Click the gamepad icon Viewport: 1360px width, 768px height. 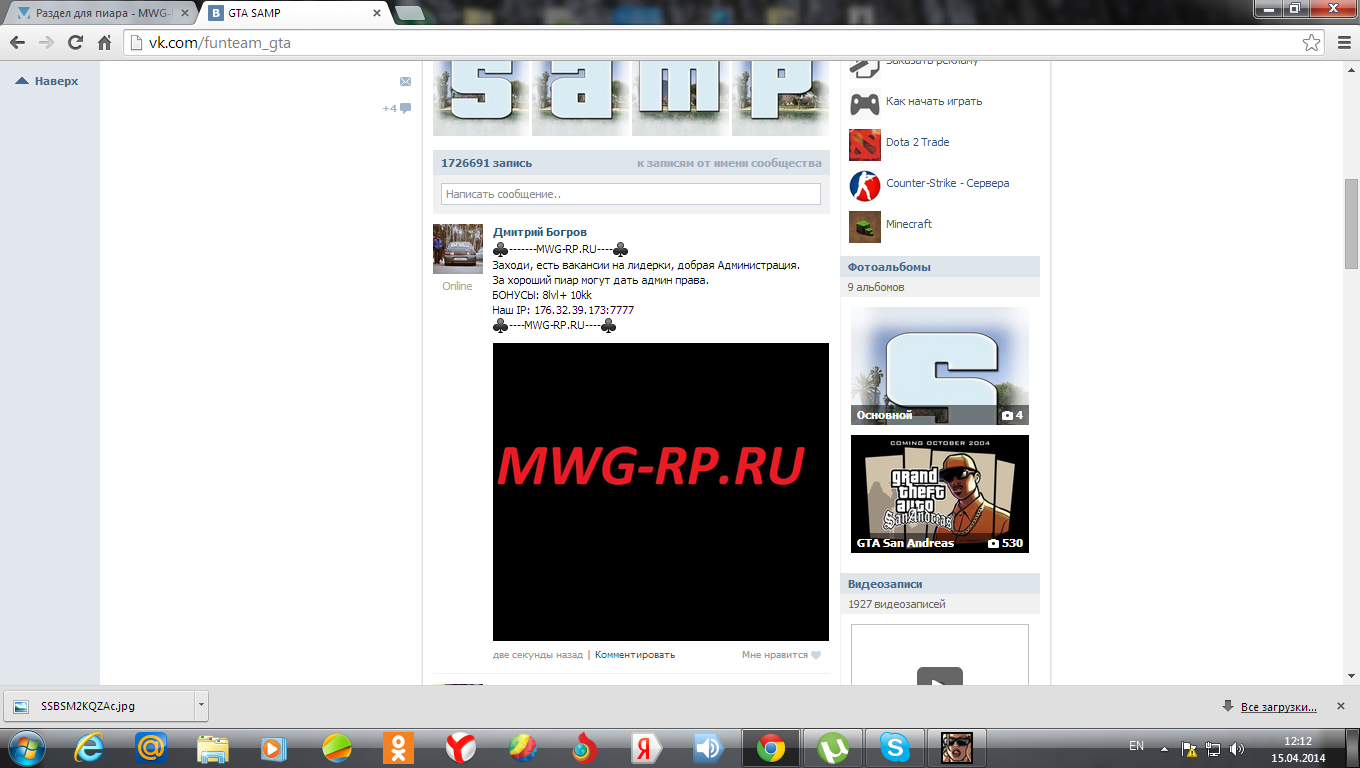pos(865,102)
